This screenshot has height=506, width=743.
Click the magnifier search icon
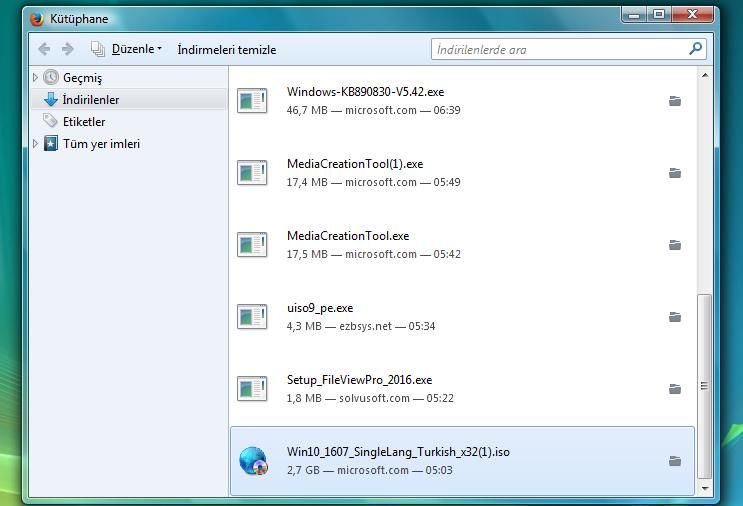coord(695,48)
